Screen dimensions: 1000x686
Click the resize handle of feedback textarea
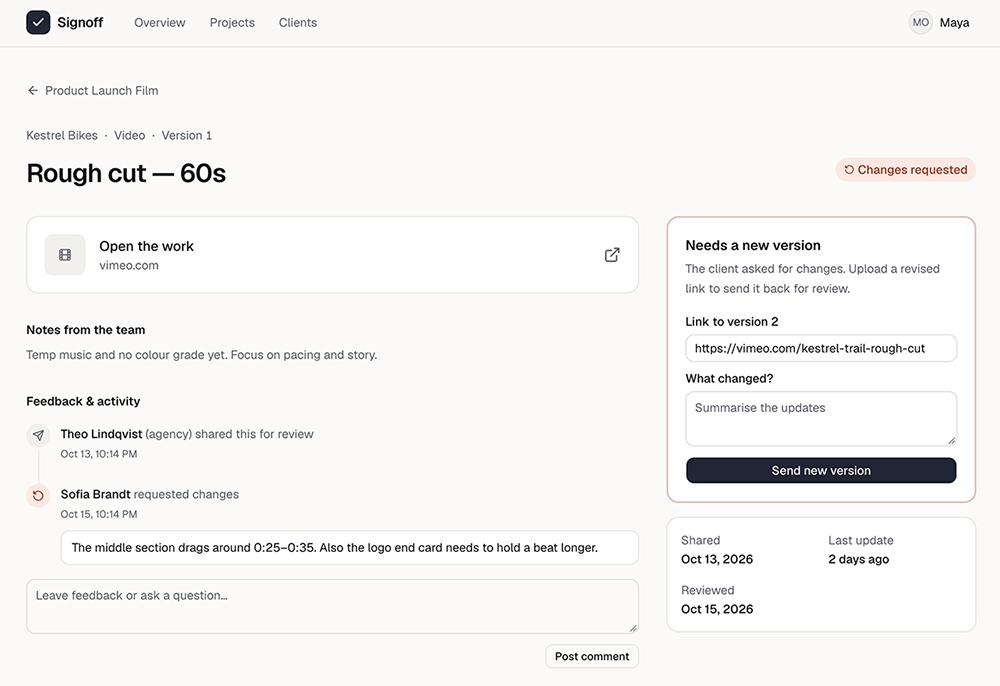633,628
